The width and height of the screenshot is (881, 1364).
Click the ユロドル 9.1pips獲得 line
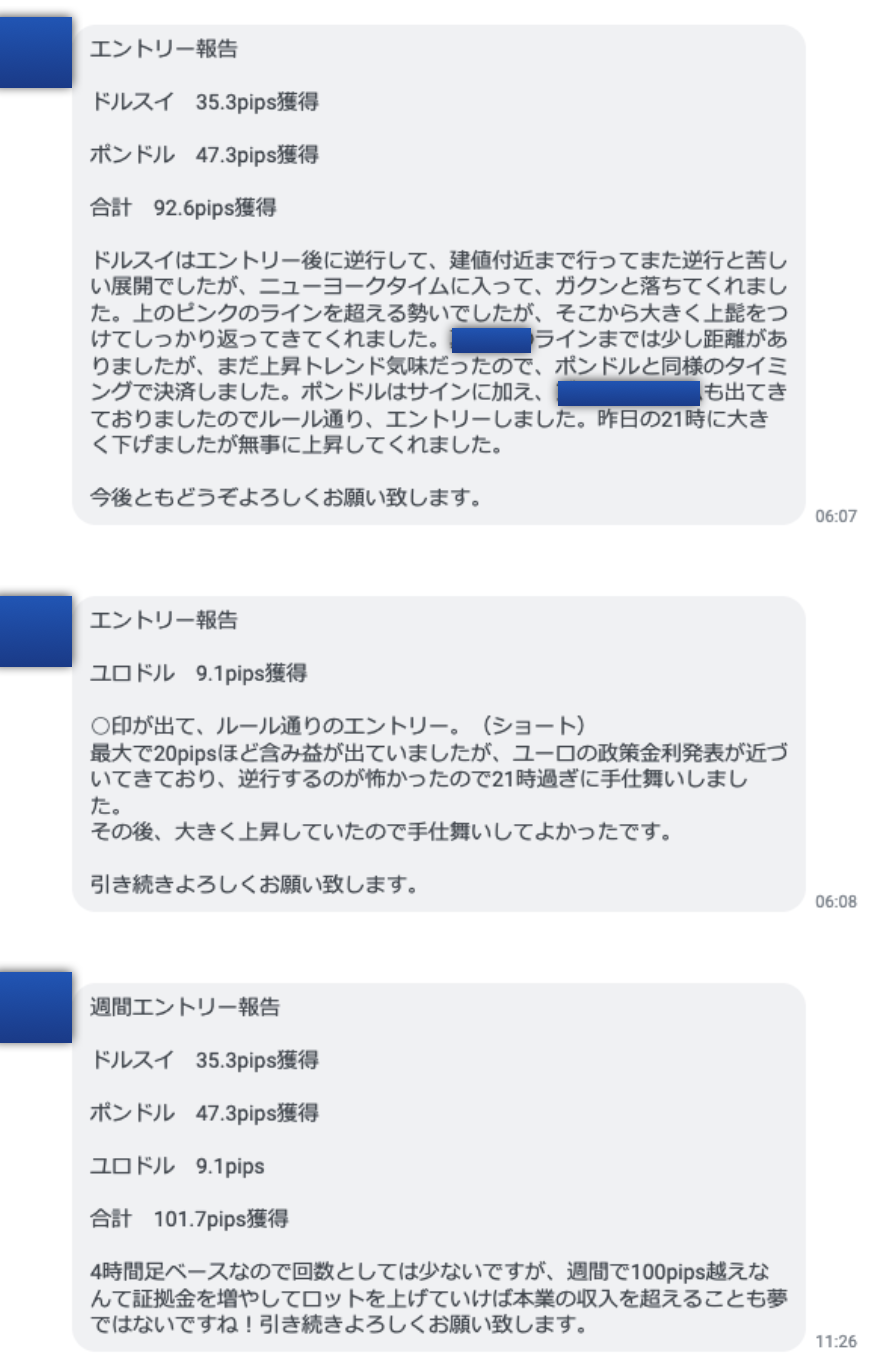click(199, 673)
